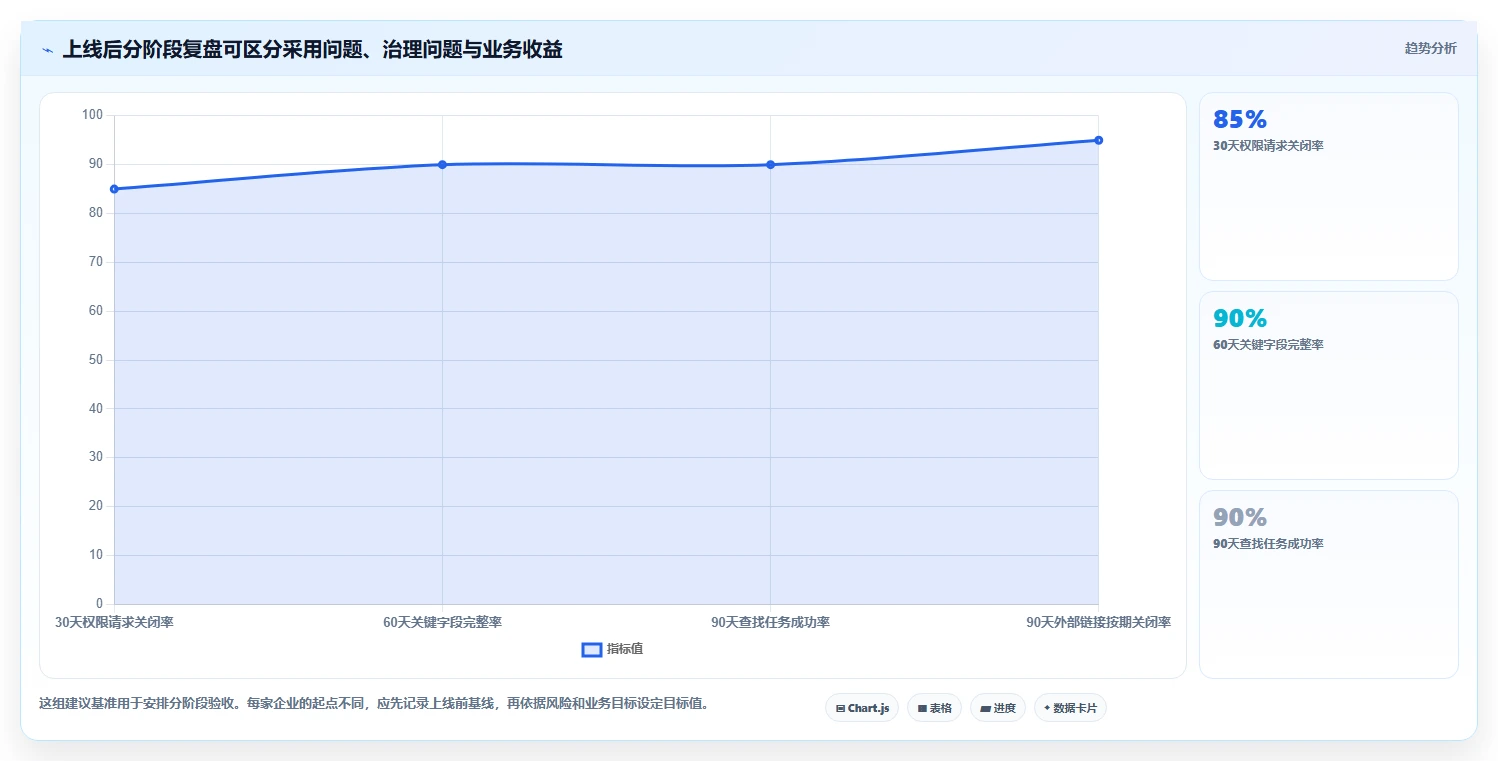This screenshot has height=761, width=1498.
Task: Click the y-axis value 100
Action: pyautogui.click(x=93, y=115)
